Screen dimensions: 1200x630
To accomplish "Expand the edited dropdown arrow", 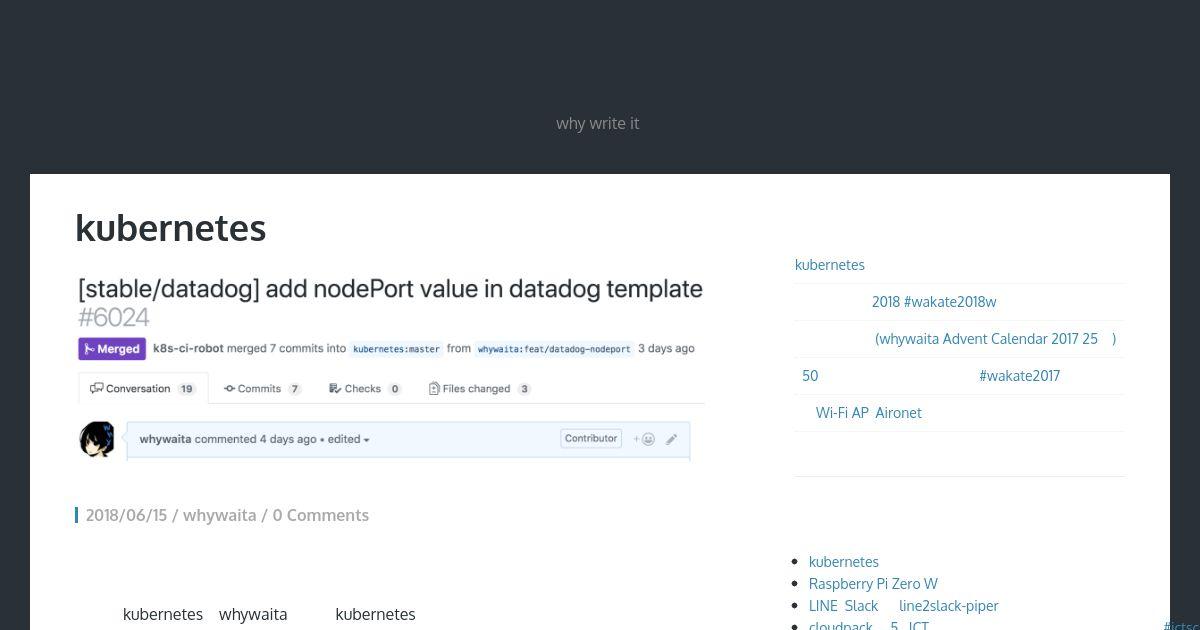I will click(366, 440).
